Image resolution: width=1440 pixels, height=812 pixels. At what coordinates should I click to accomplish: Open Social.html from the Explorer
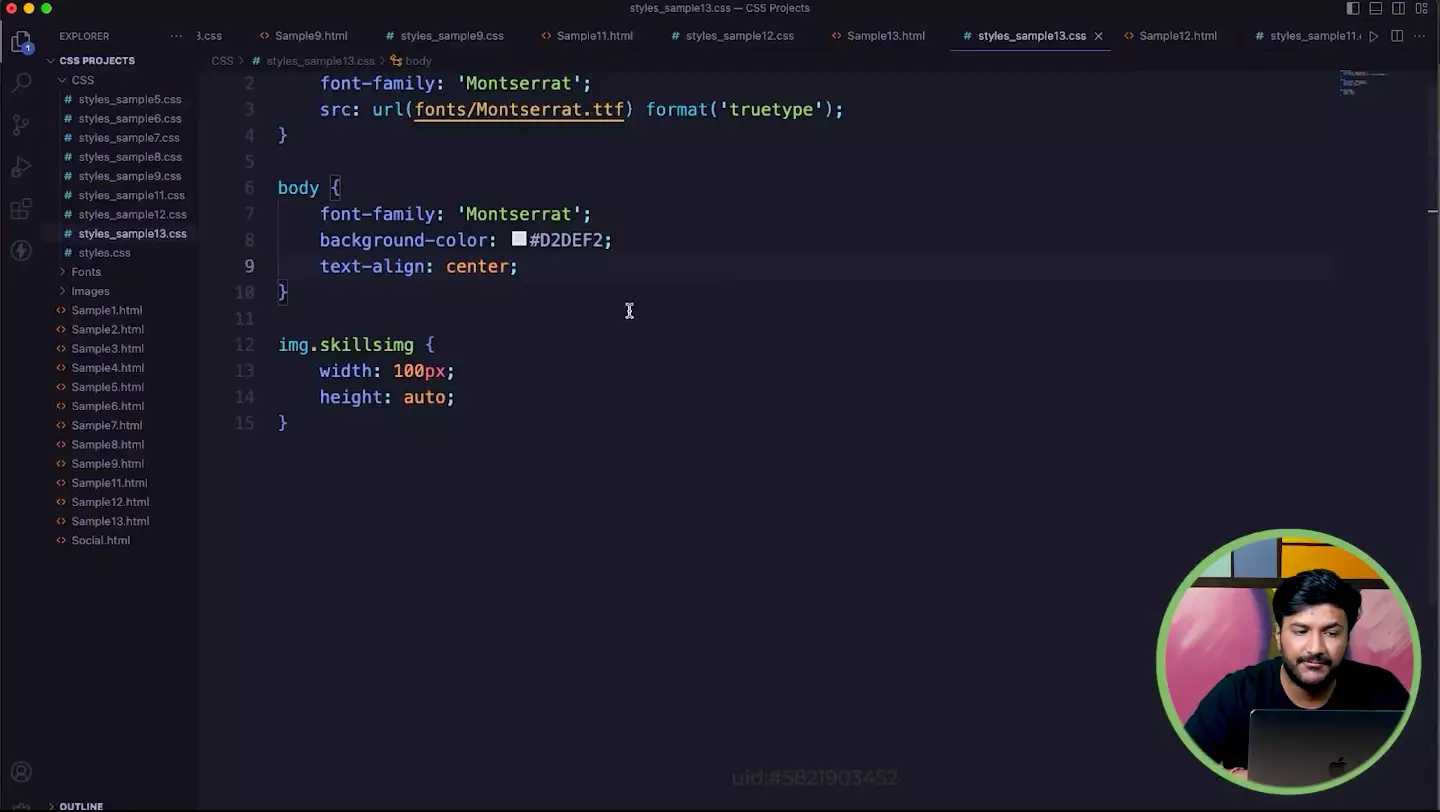coord(100,540)
